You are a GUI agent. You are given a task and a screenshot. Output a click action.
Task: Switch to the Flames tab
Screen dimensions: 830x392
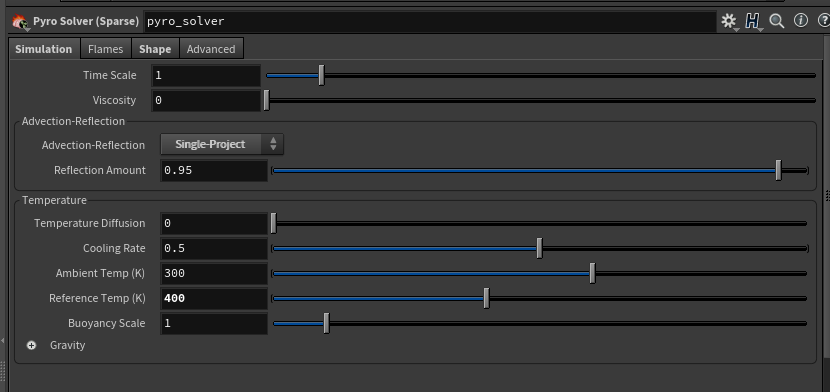click(105, 49)
